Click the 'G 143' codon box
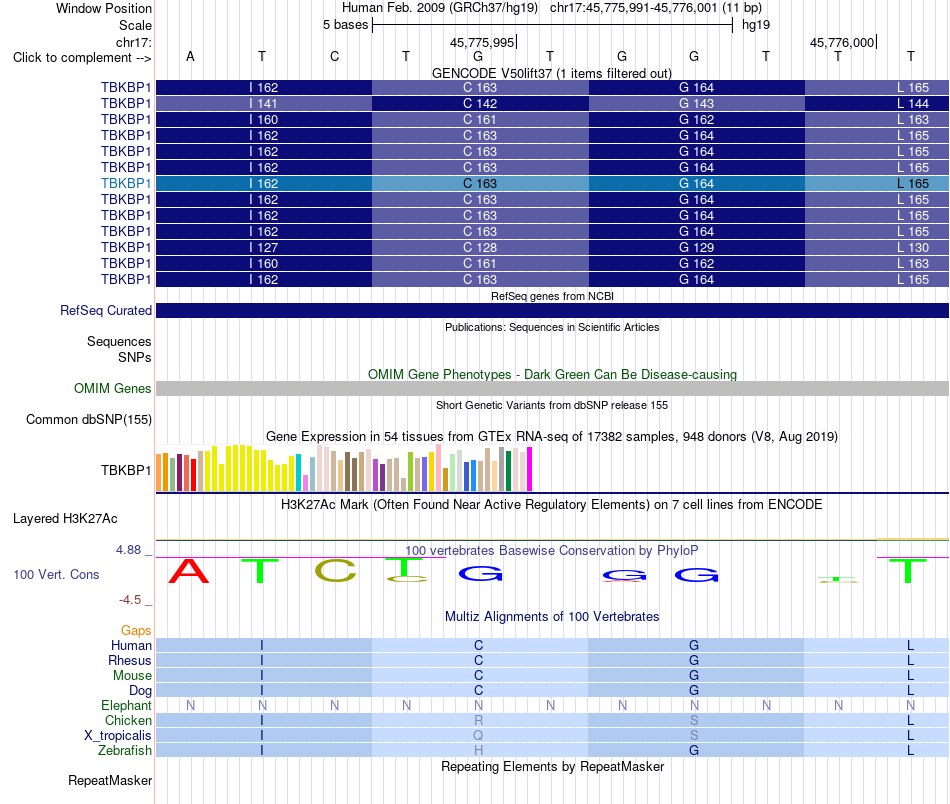The width and height of the screenshot is (950, 804). 696,104
